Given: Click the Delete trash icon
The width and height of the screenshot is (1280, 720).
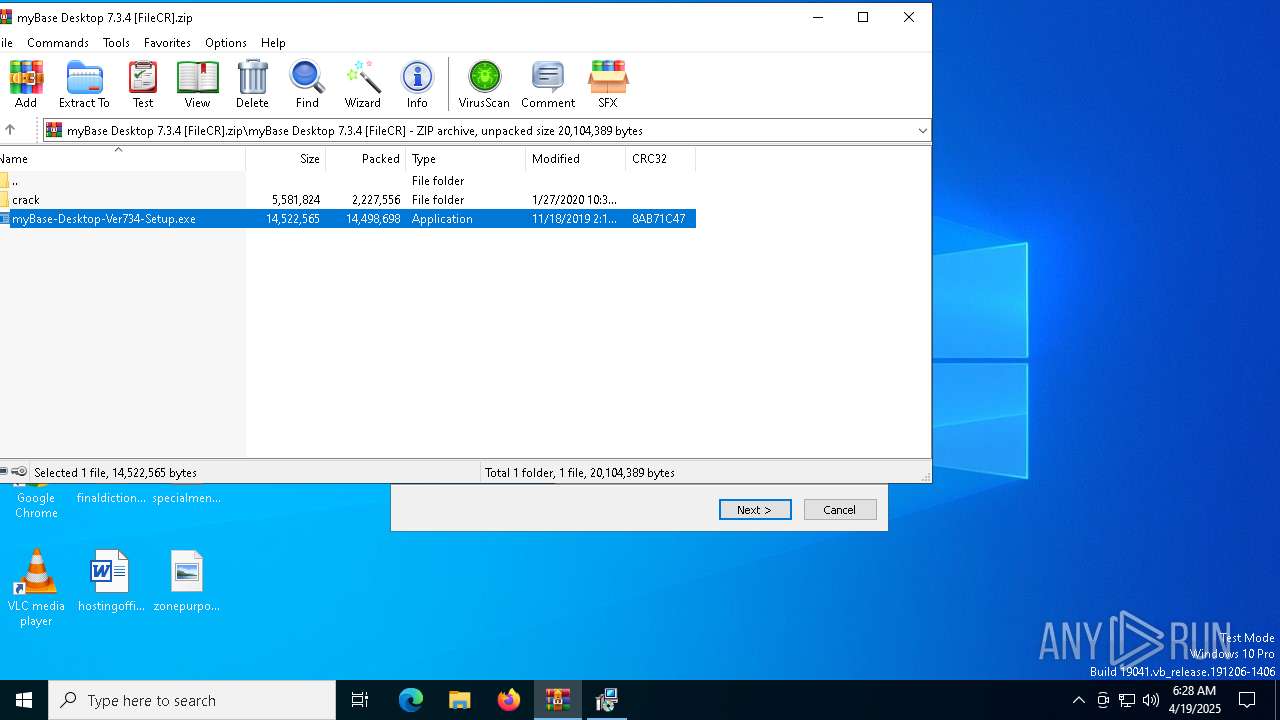Looking at the screenshot, I should pyautogui.click(x=252, y=85).
